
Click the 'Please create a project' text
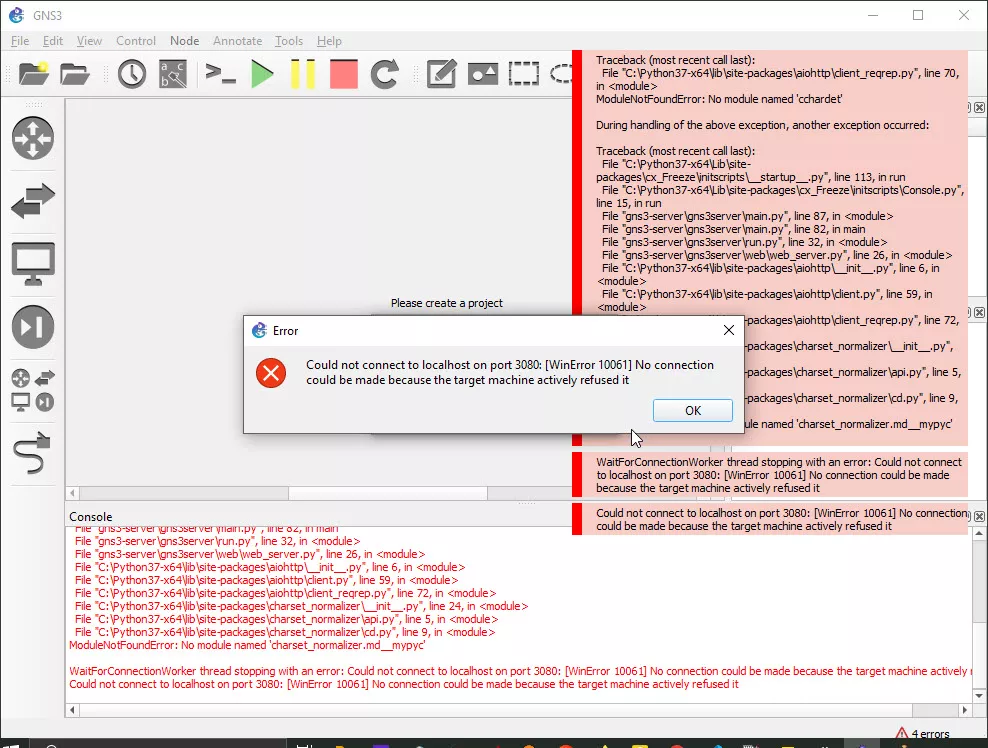(447, 303)
